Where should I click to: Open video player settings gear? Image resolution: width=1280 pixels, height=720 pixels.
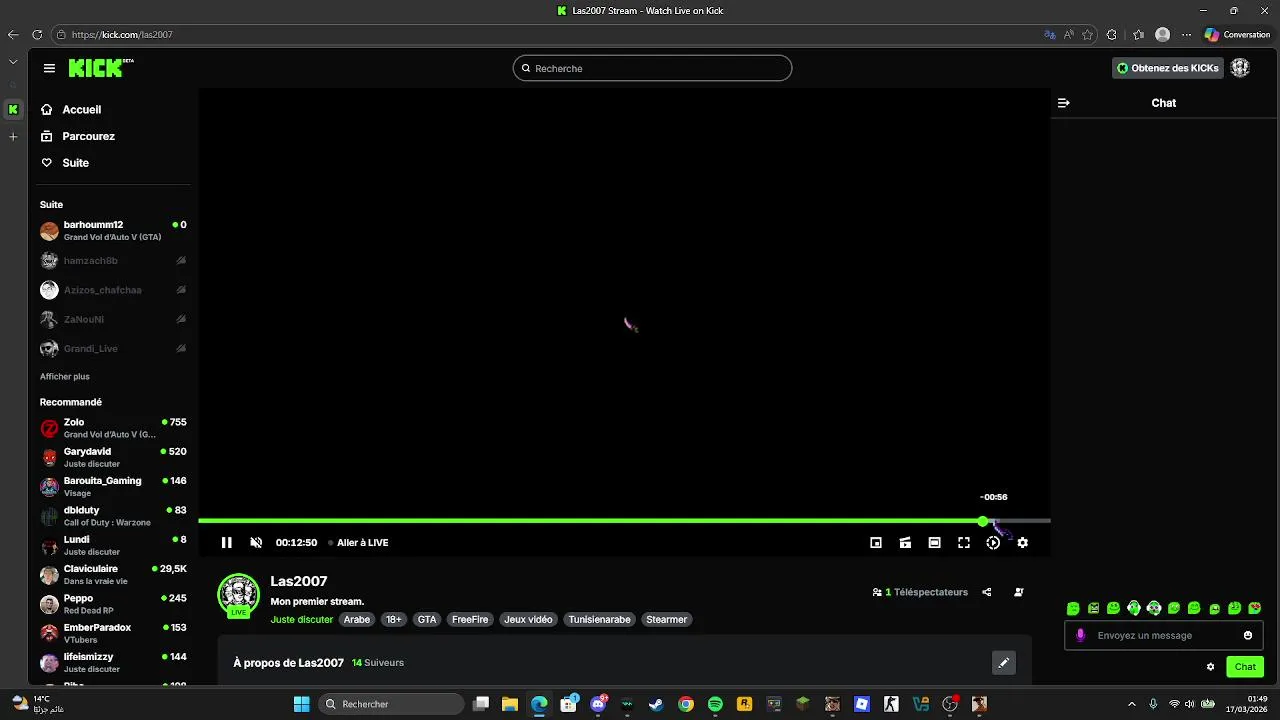[1022, 543]
